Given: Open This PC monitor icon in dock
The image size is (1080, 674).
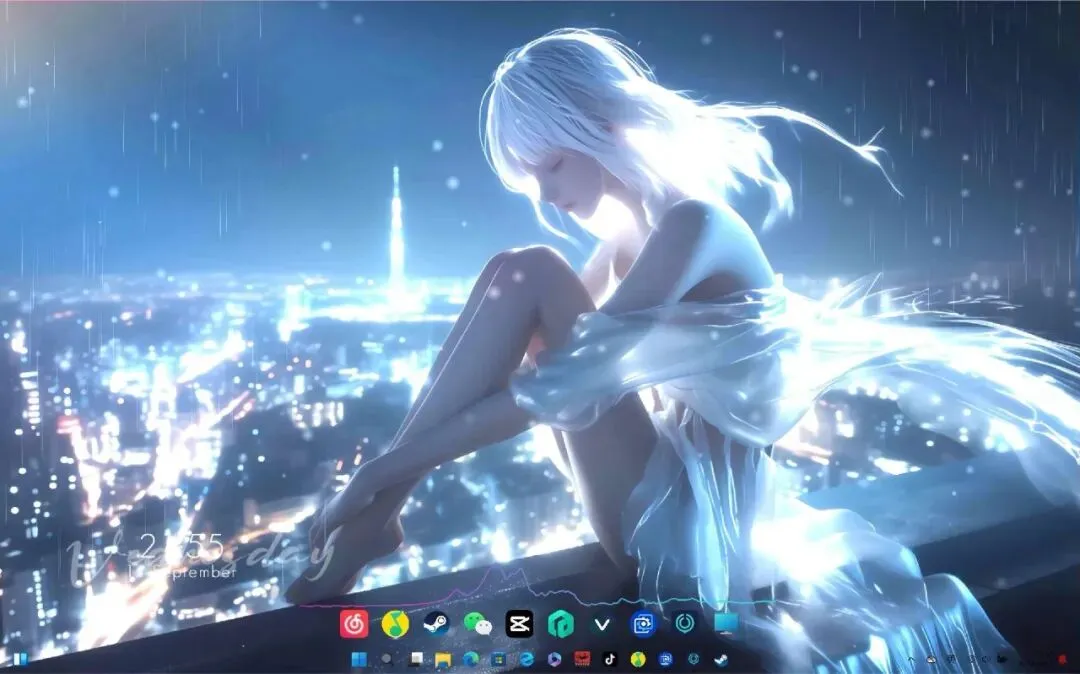Looking at the screenshot, I should click(726, 624).
